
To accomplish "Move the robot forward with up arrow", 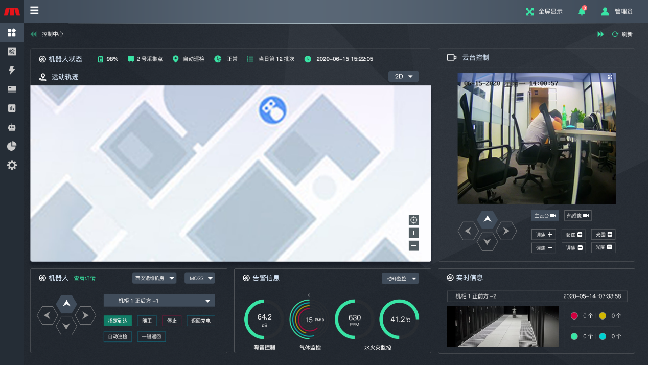I will 66,304.
